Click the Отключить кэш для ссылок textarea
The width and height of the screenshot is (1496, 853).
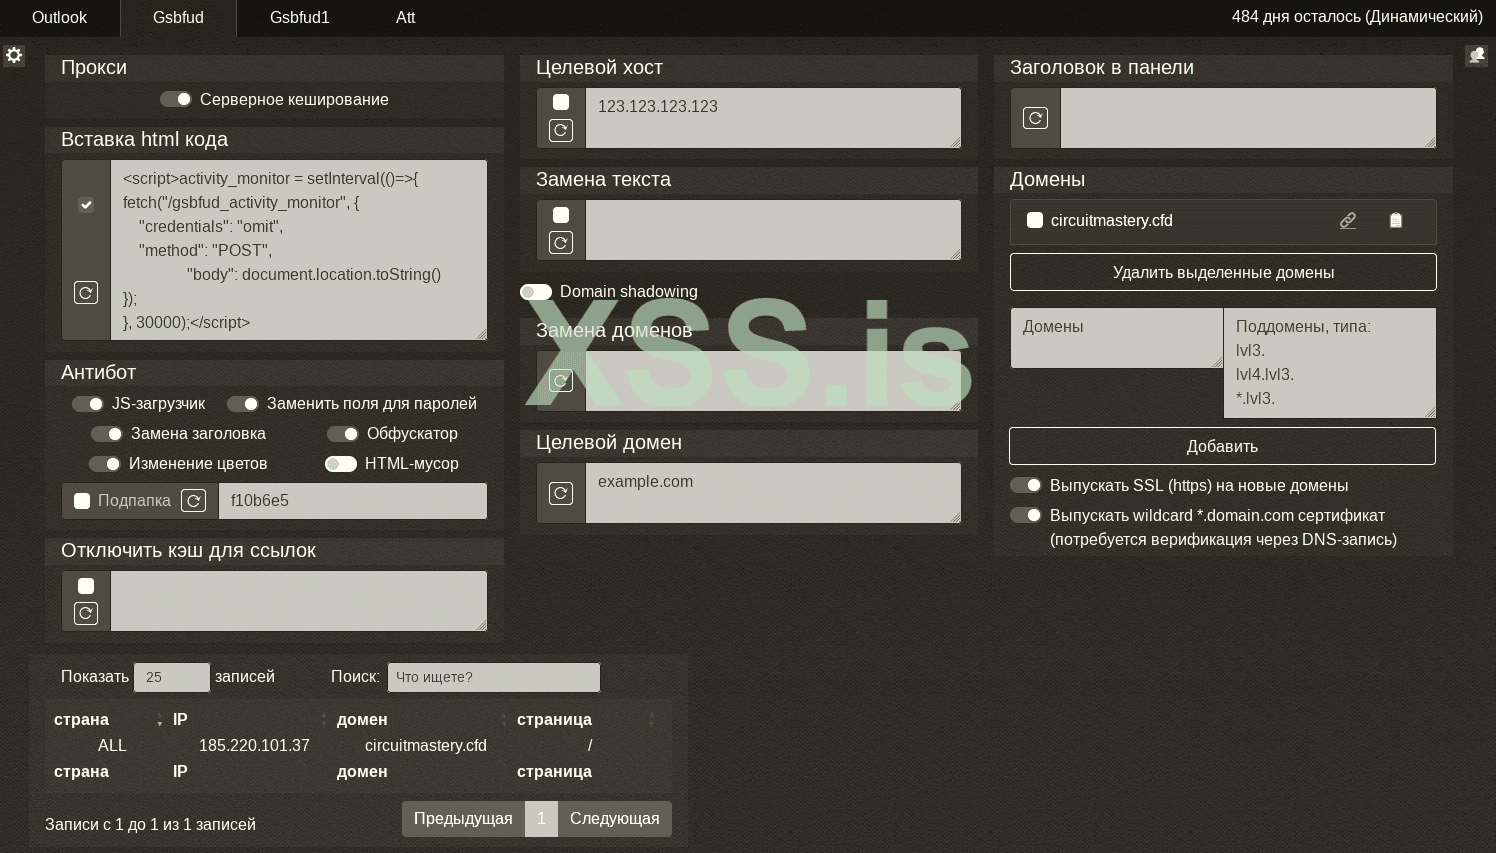pyautogui.click(x=299, y=601)
